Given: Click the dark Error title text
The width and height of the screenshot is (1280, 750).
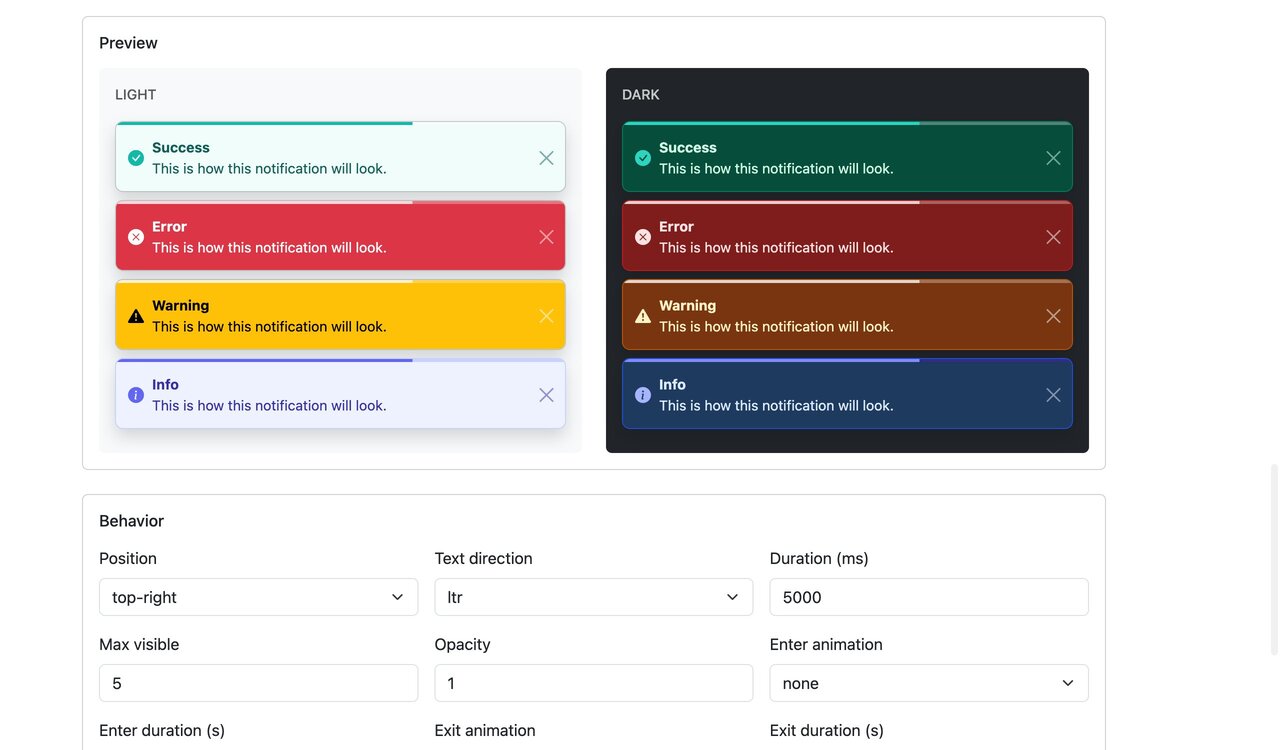Looking at the screenshot, I should pyautogui.click(x=677, y=226).
